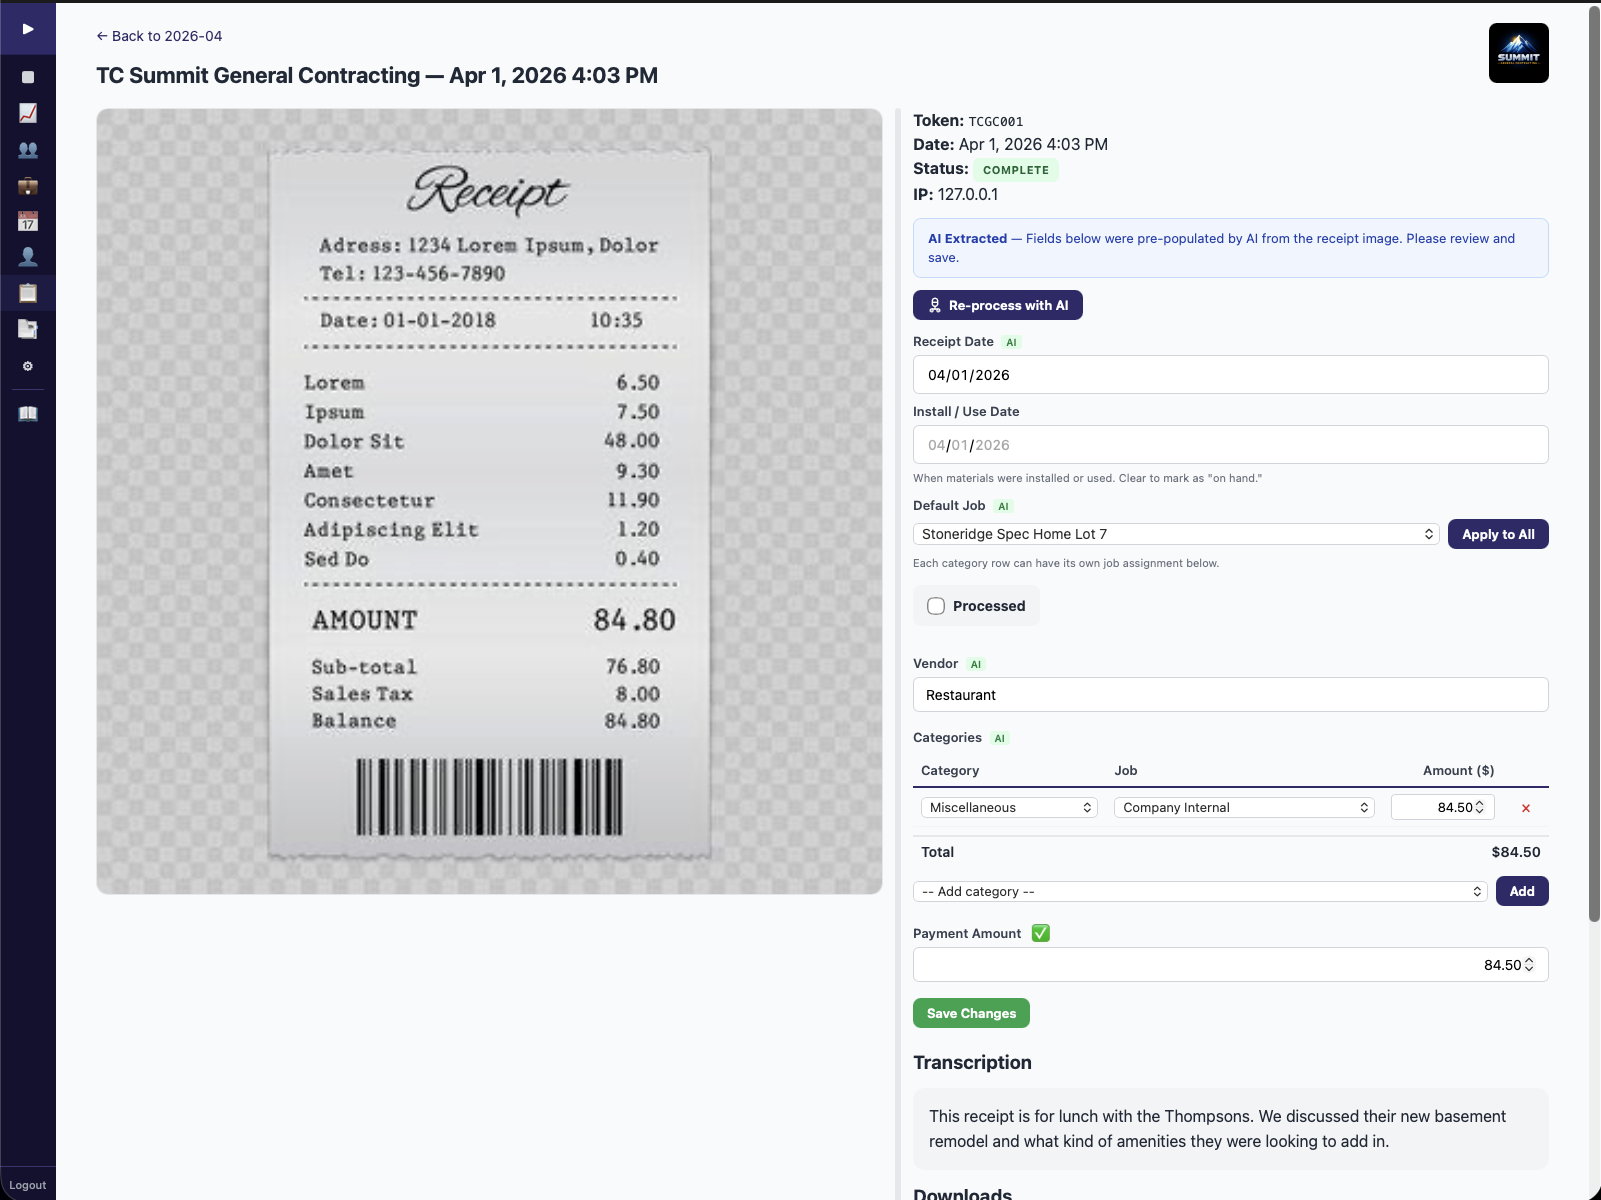Open the clipboard receipts icon

28,293
